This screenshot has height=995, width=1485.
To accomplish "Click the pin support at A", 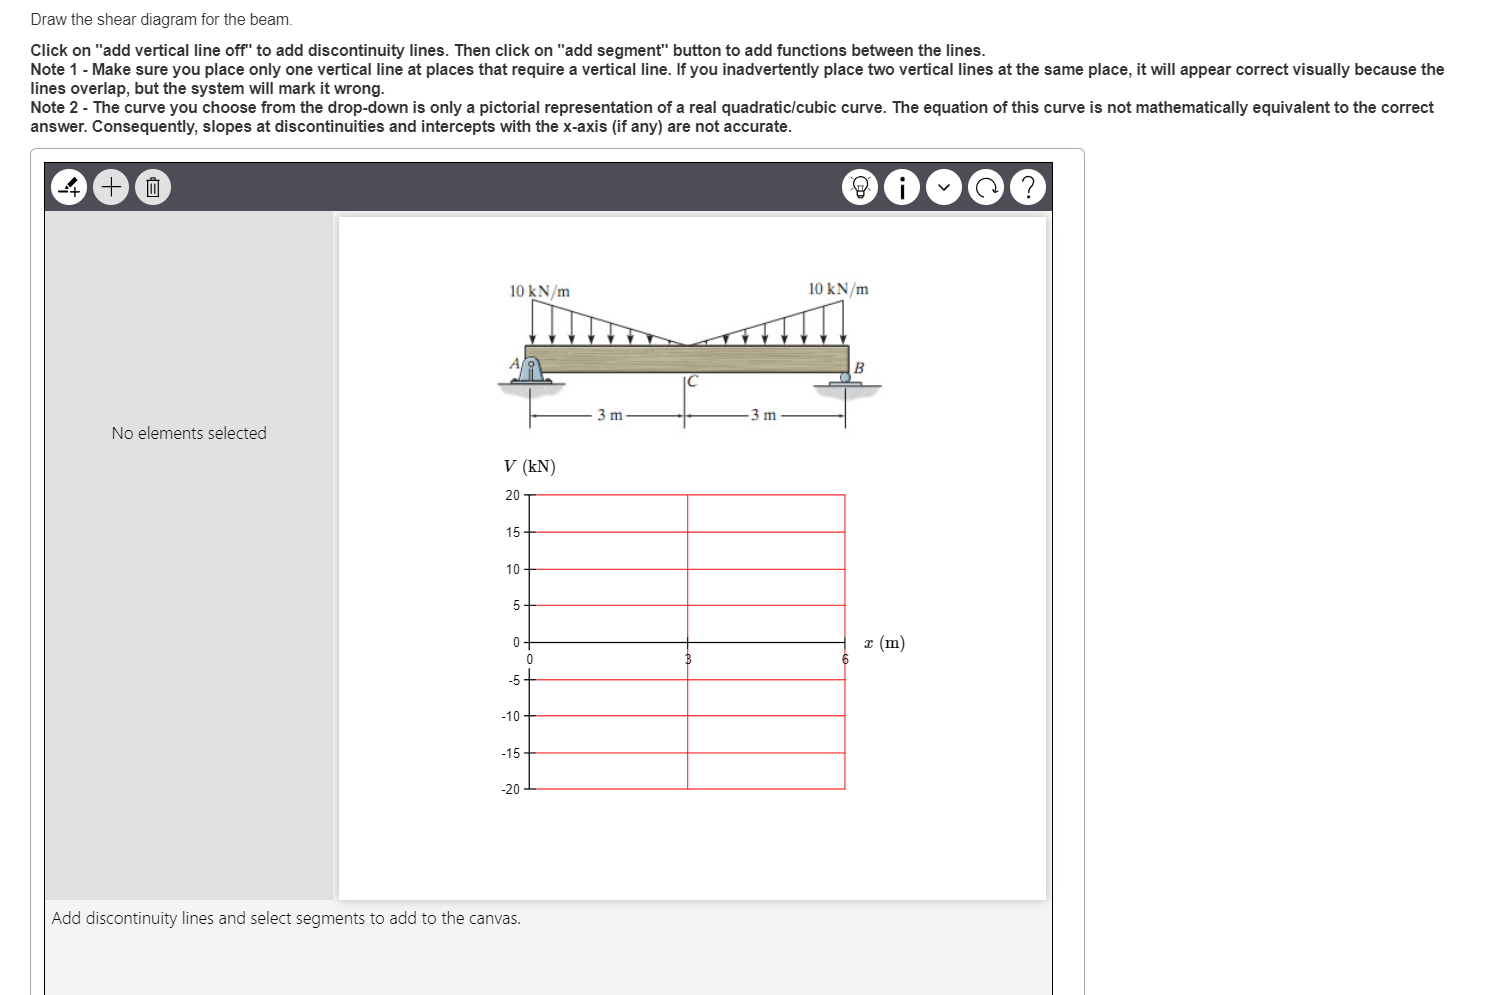I will pos(531,372).
